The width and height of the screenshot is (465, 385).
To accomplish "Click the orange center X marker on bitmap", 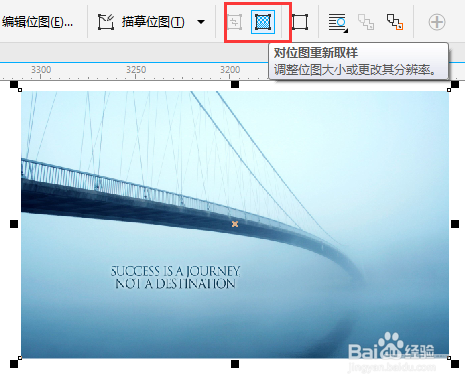I will point(235,224).
